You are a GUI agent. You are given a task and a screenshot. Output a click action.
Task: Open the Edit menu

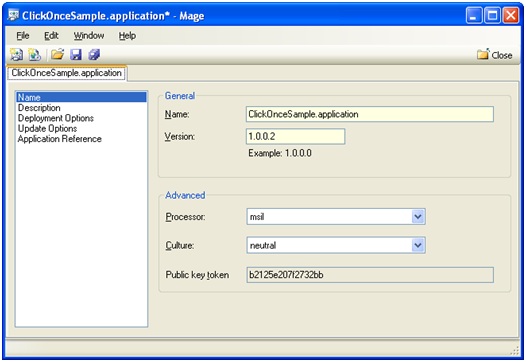[x=51, y=36]
